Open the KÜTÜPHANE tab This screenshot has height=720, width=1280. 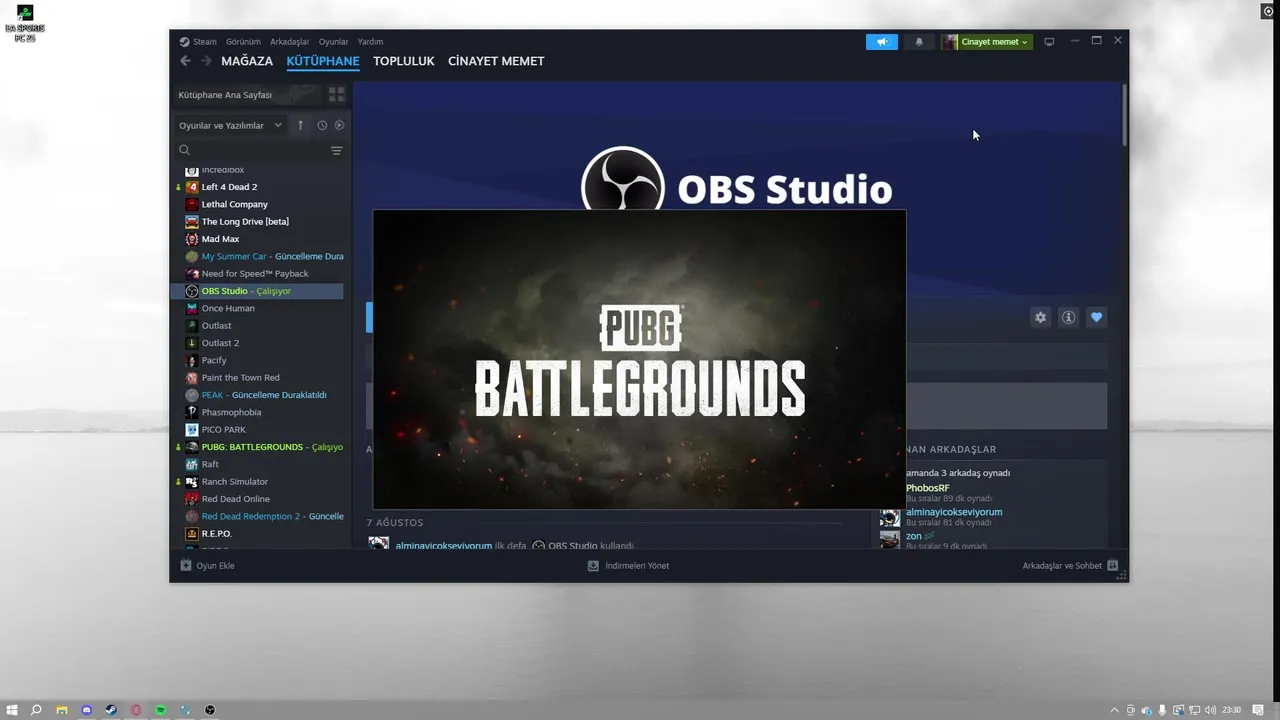tap(323, 61)
